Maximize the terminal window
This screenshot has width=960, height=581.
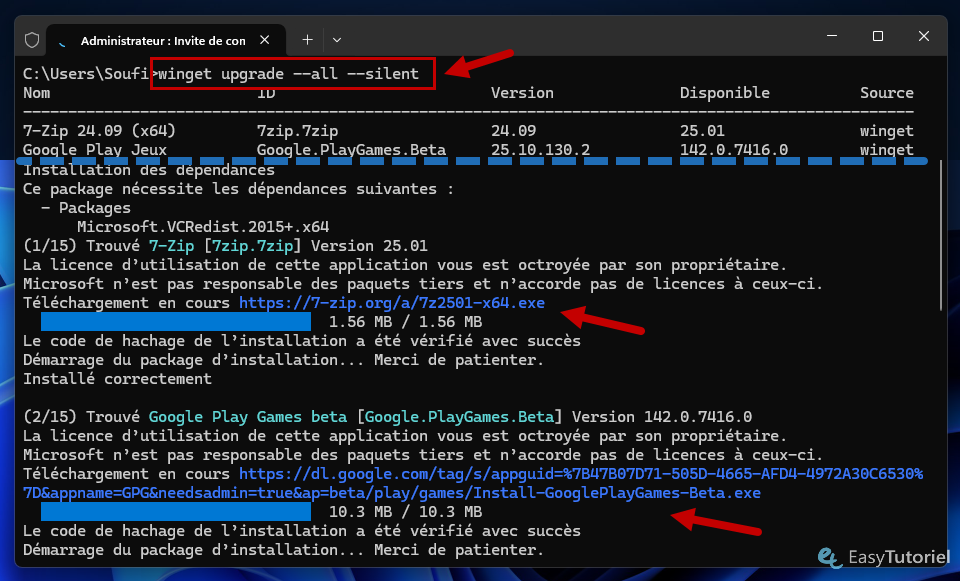pyautogui.click(x=877, y=37)
